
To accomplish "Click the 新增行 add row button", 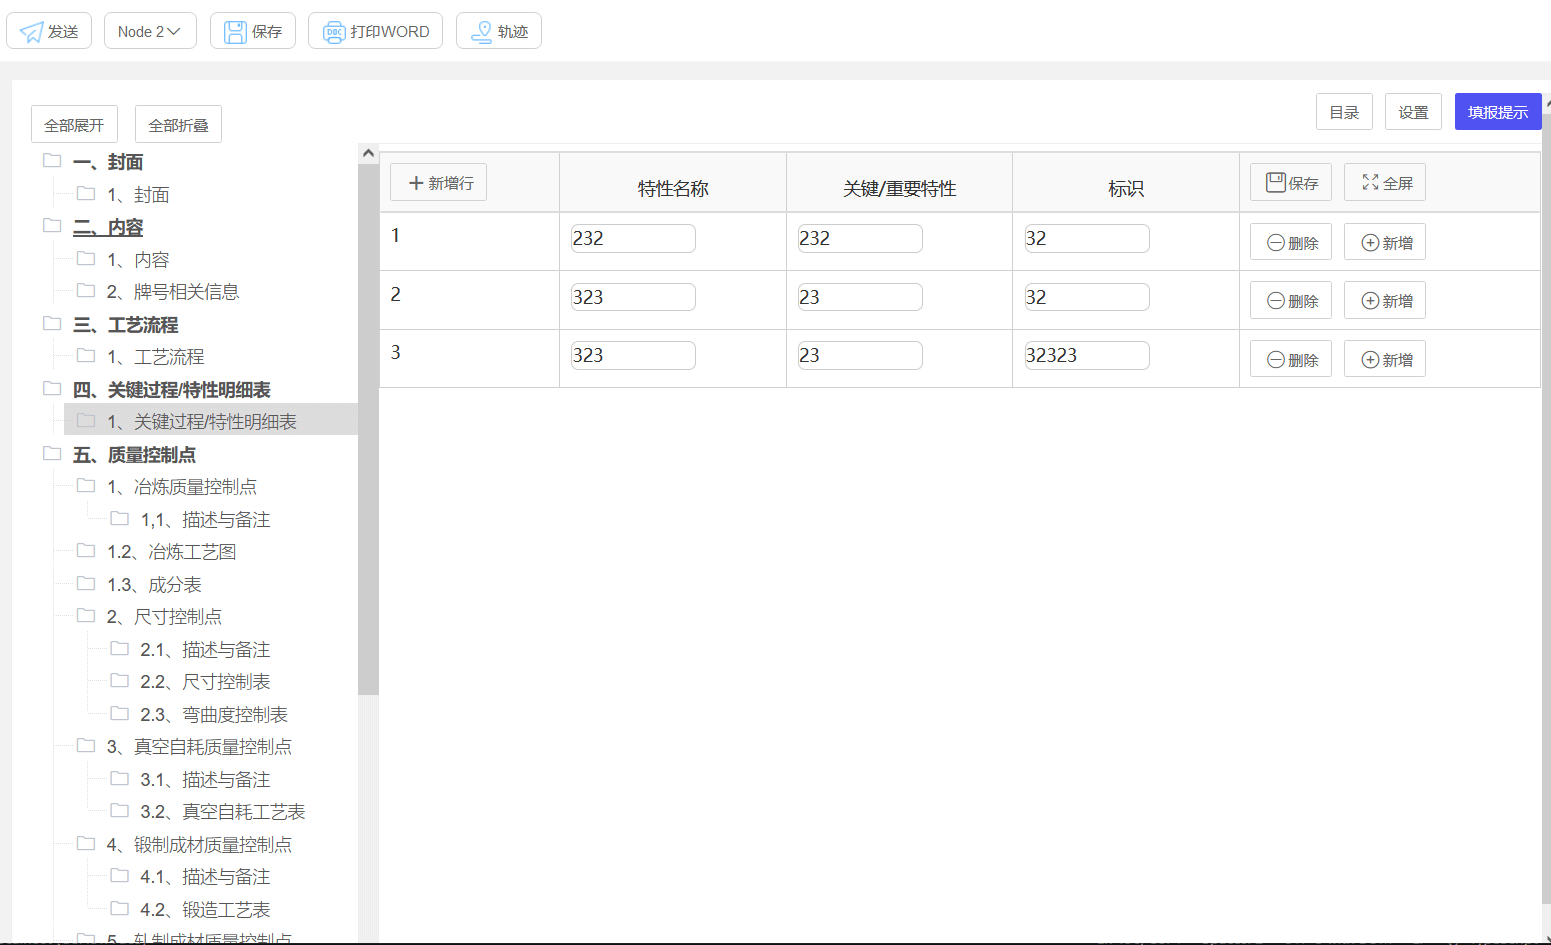I will point(438,183).
